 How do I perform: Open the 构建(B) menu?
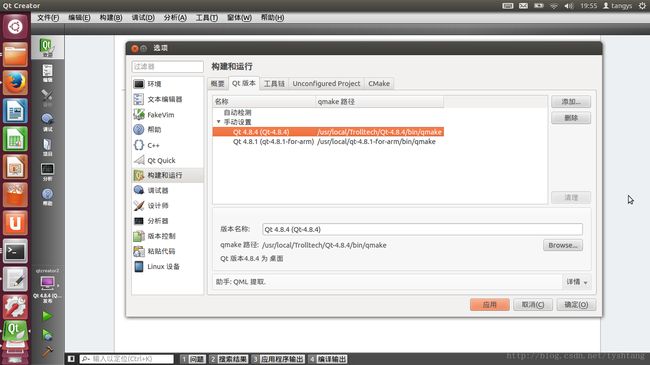click(111, 18)
